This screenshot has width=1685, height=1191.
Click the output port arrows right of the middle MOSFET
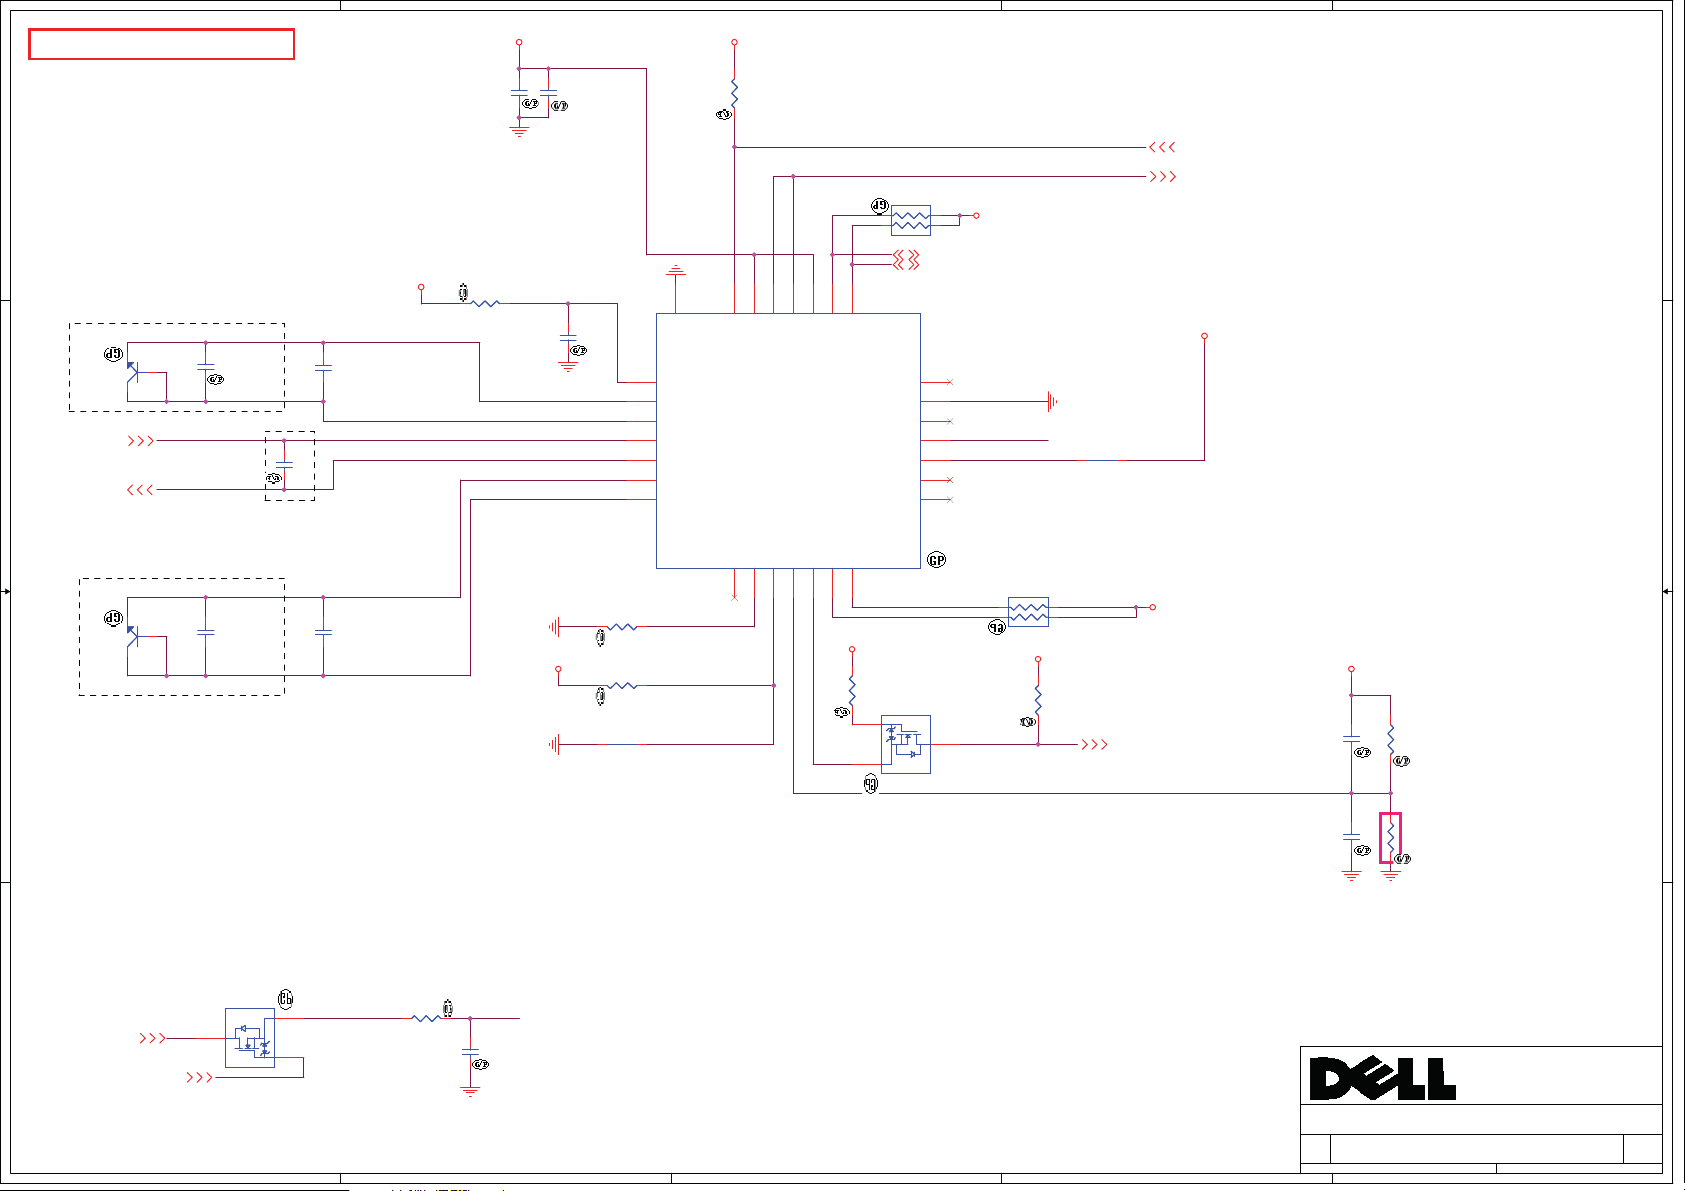tap(1094, 744)
